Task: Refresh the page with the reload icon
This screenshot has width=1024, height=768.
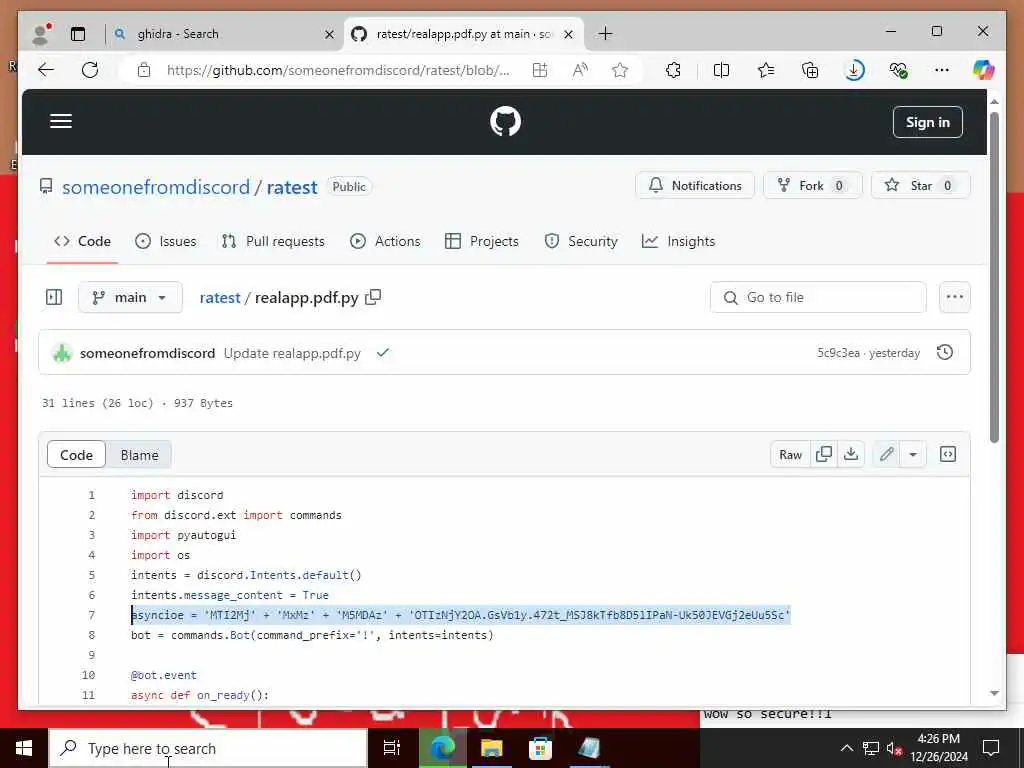Action: click(90, 70)
